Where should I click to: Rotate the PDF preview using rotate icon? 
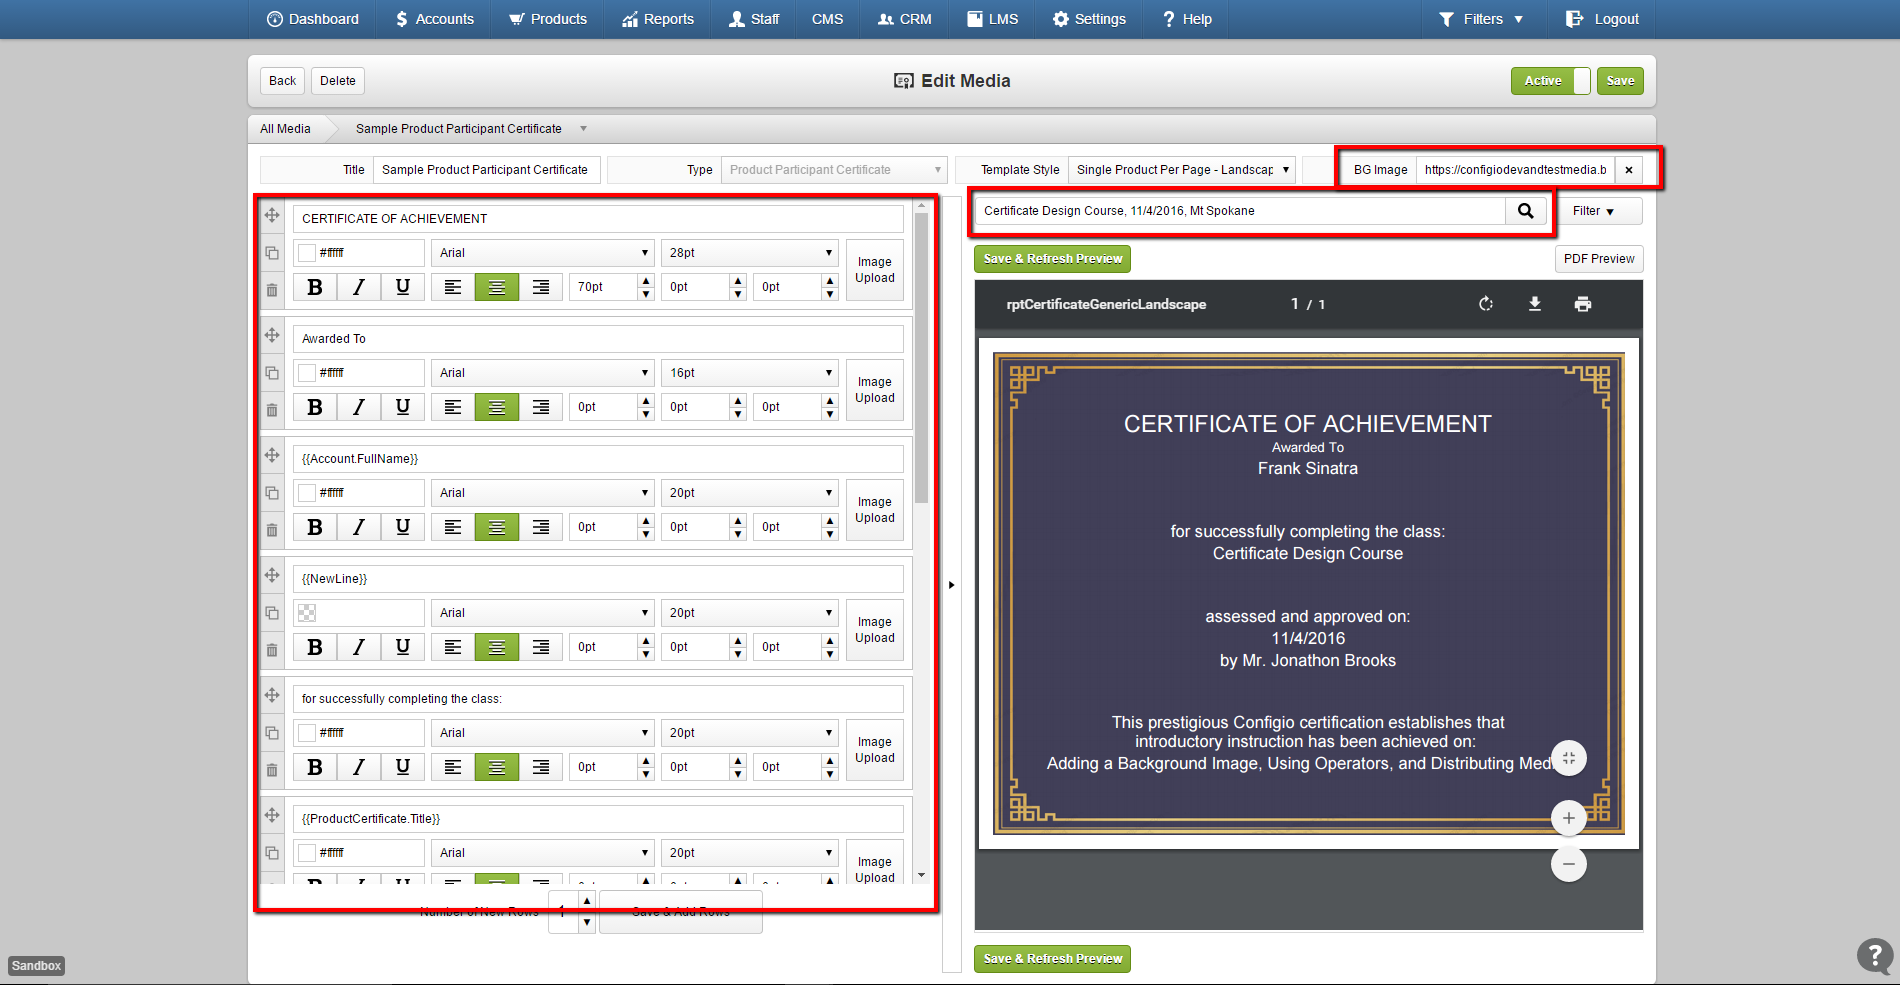[x=1486, y=304]
